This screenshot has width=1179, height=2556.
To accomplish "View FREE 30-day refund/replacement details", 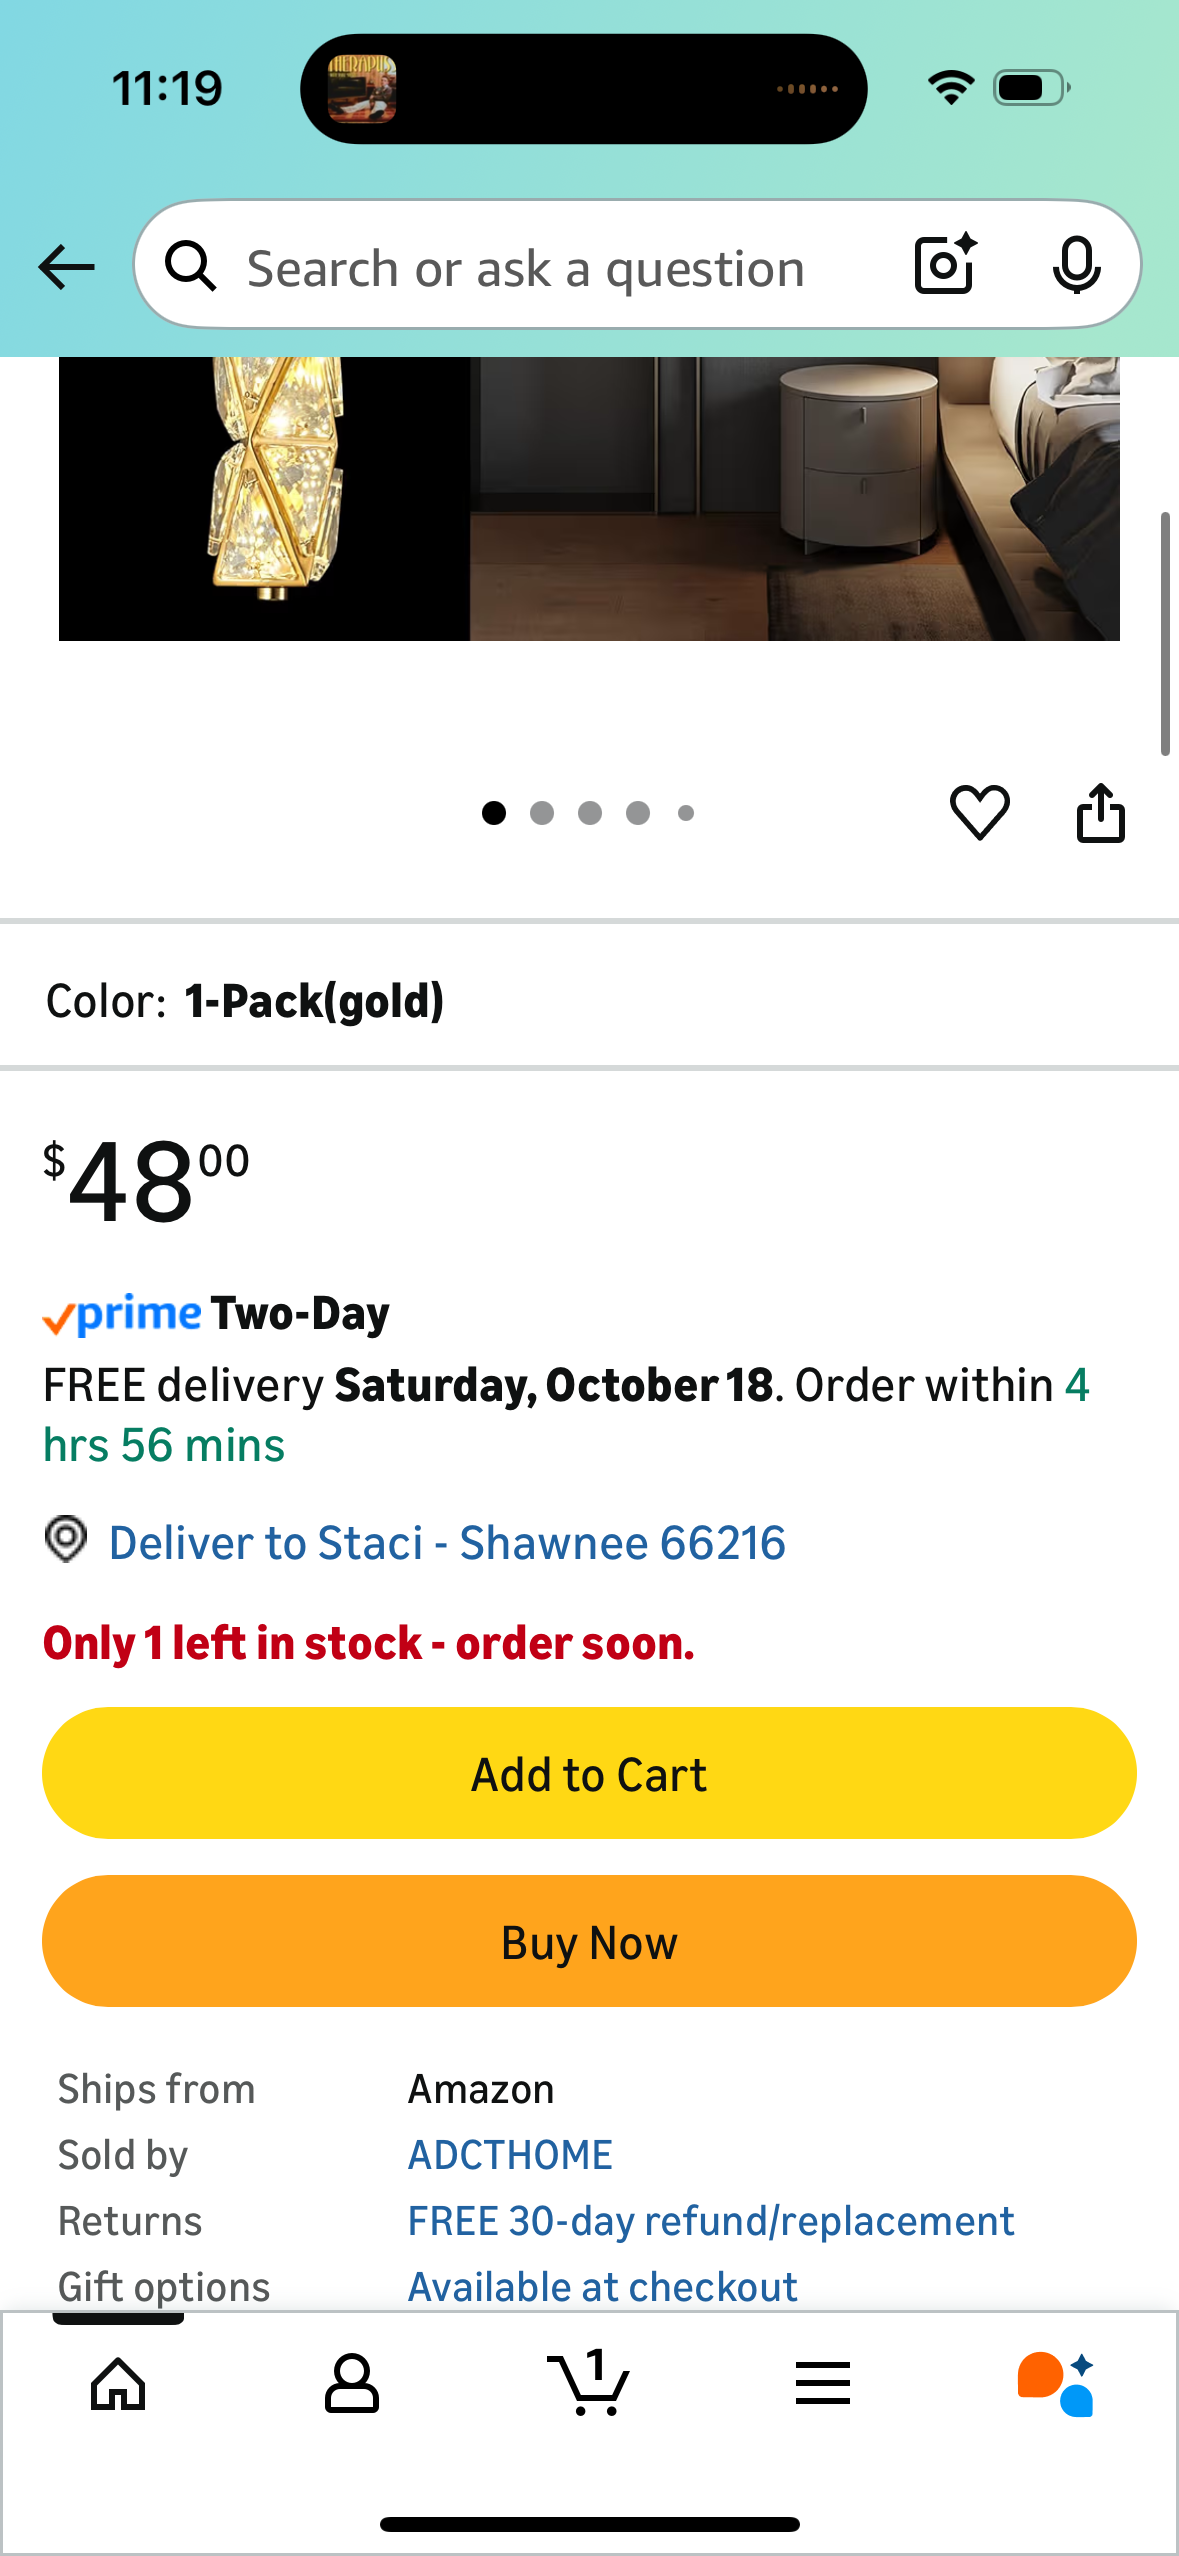I will pyautogui.click(x=710, y=2221).
